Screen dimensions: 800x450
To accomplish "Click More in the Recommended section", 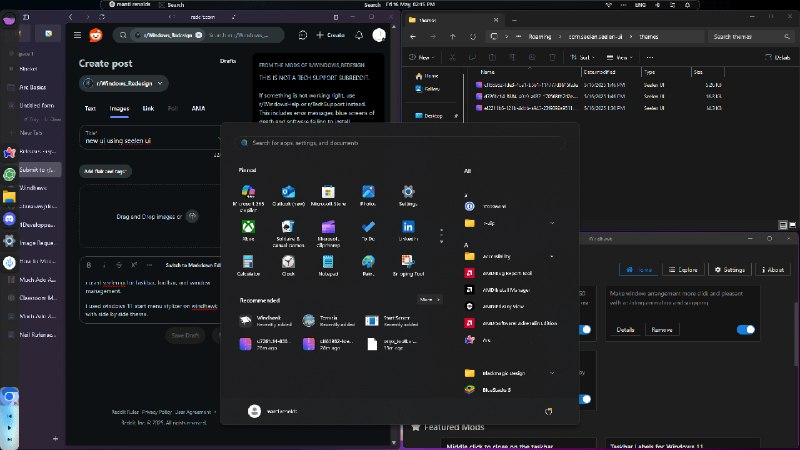I will pyautogui.click(x=429, y=299).
